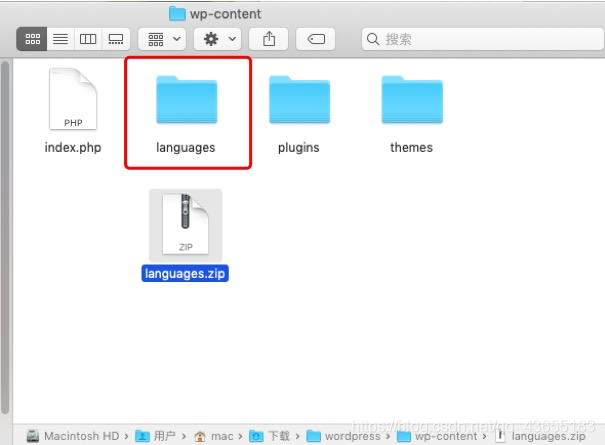
Task: Click the highlighted languages.zip name label
Action: tap(185, 273)
